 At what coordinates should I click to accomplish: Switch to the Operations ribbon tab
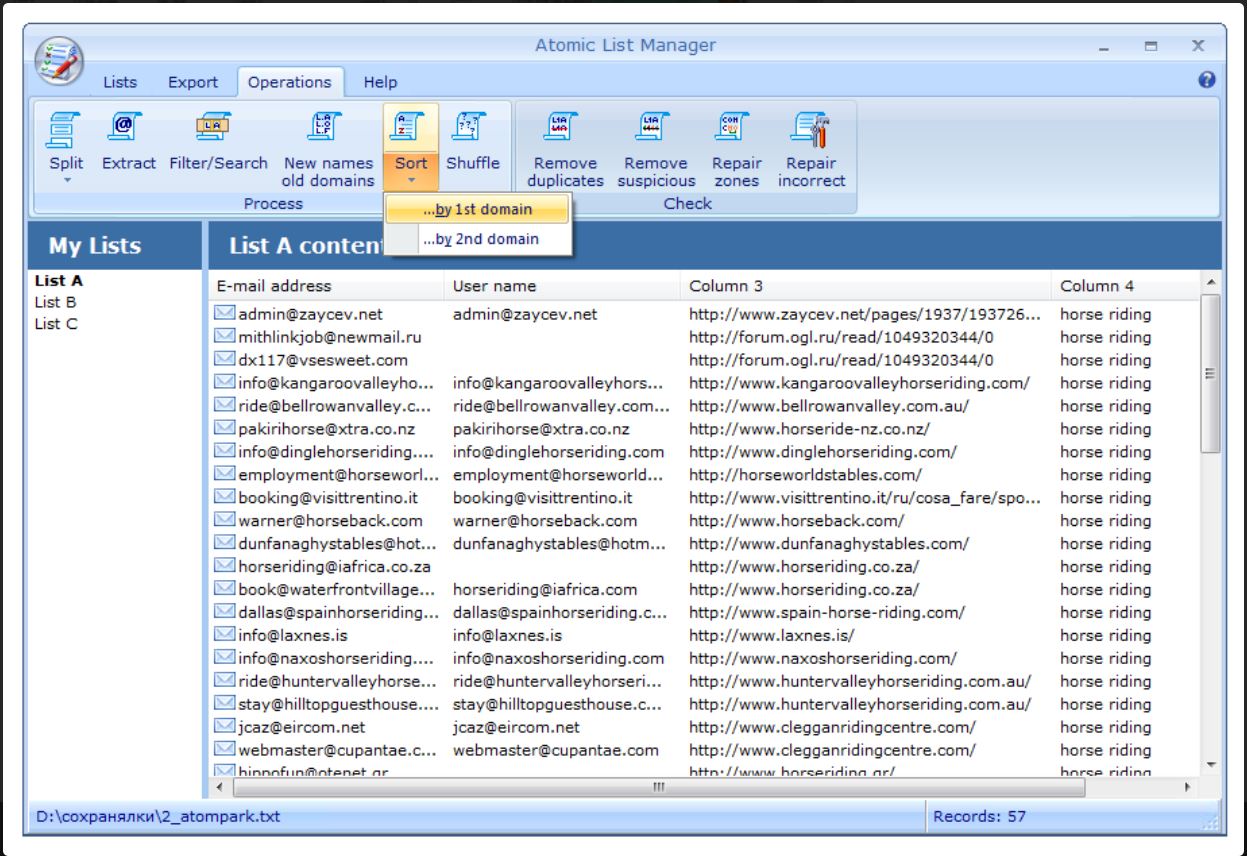[x=290, y=83]
